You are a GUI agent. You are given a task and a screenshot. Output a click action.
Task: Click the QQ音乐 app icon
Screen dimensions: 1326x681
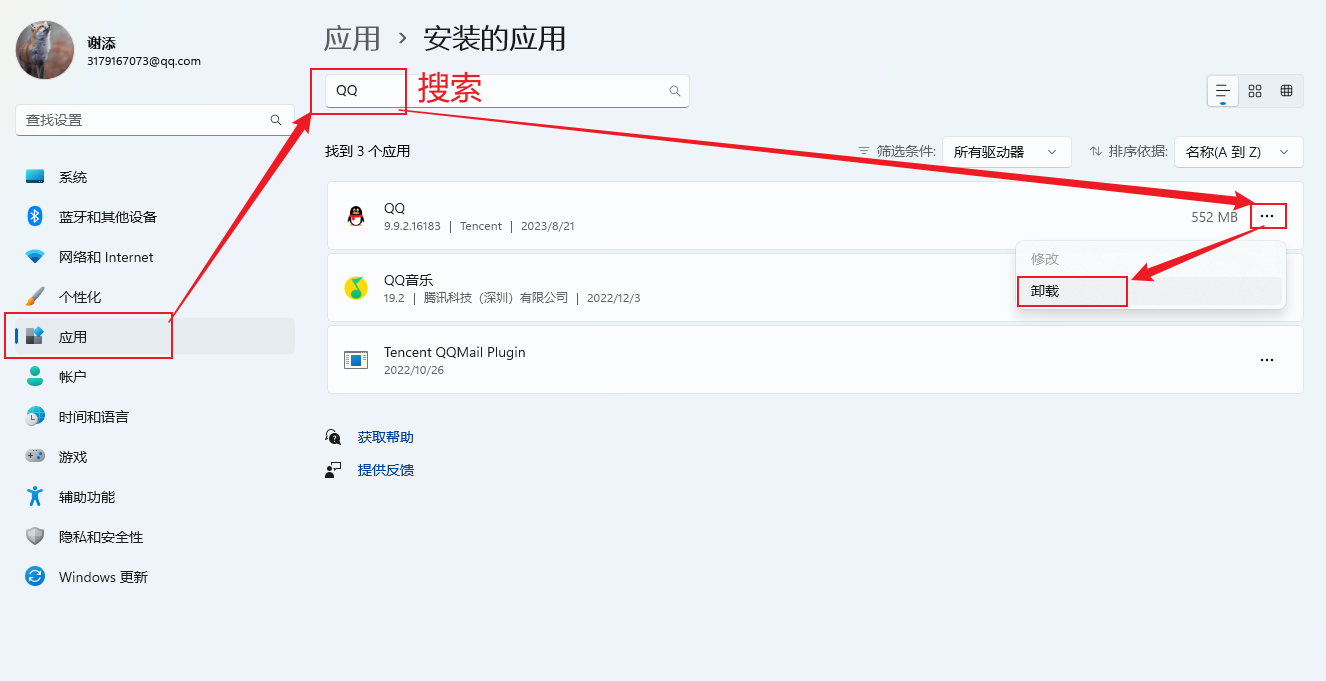pyautogui.click(x=356, y=288)
